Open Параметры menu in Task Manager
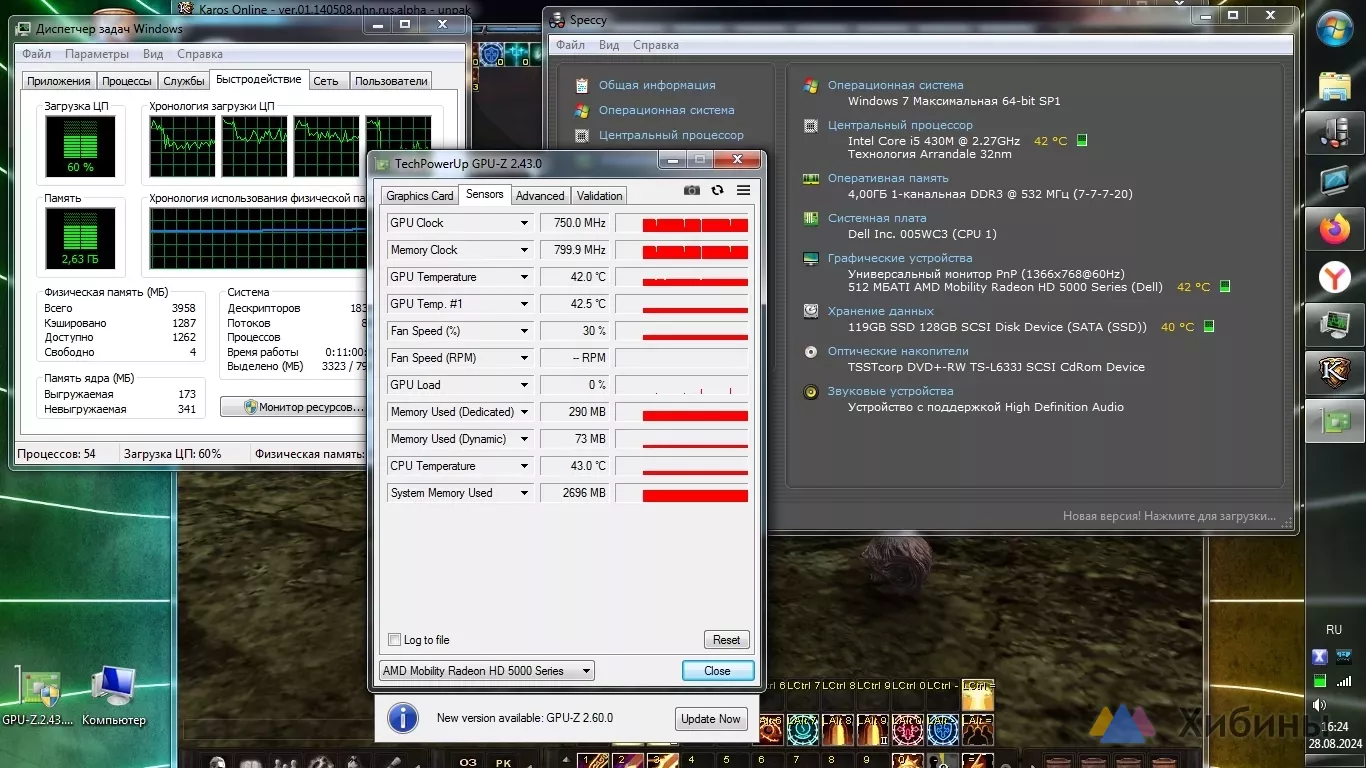 pyautogui.click(x=97, y=54)
